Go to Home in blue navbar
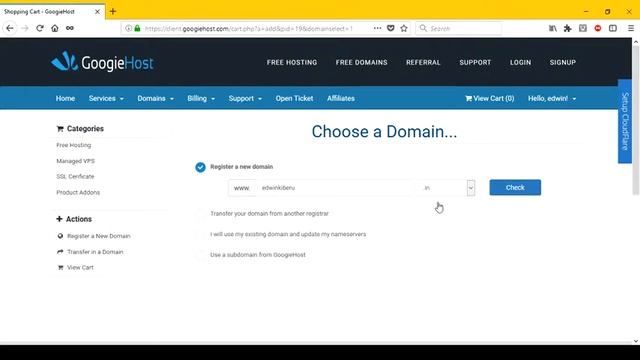Screen dimensions: 640x360 tap(65, 98)
